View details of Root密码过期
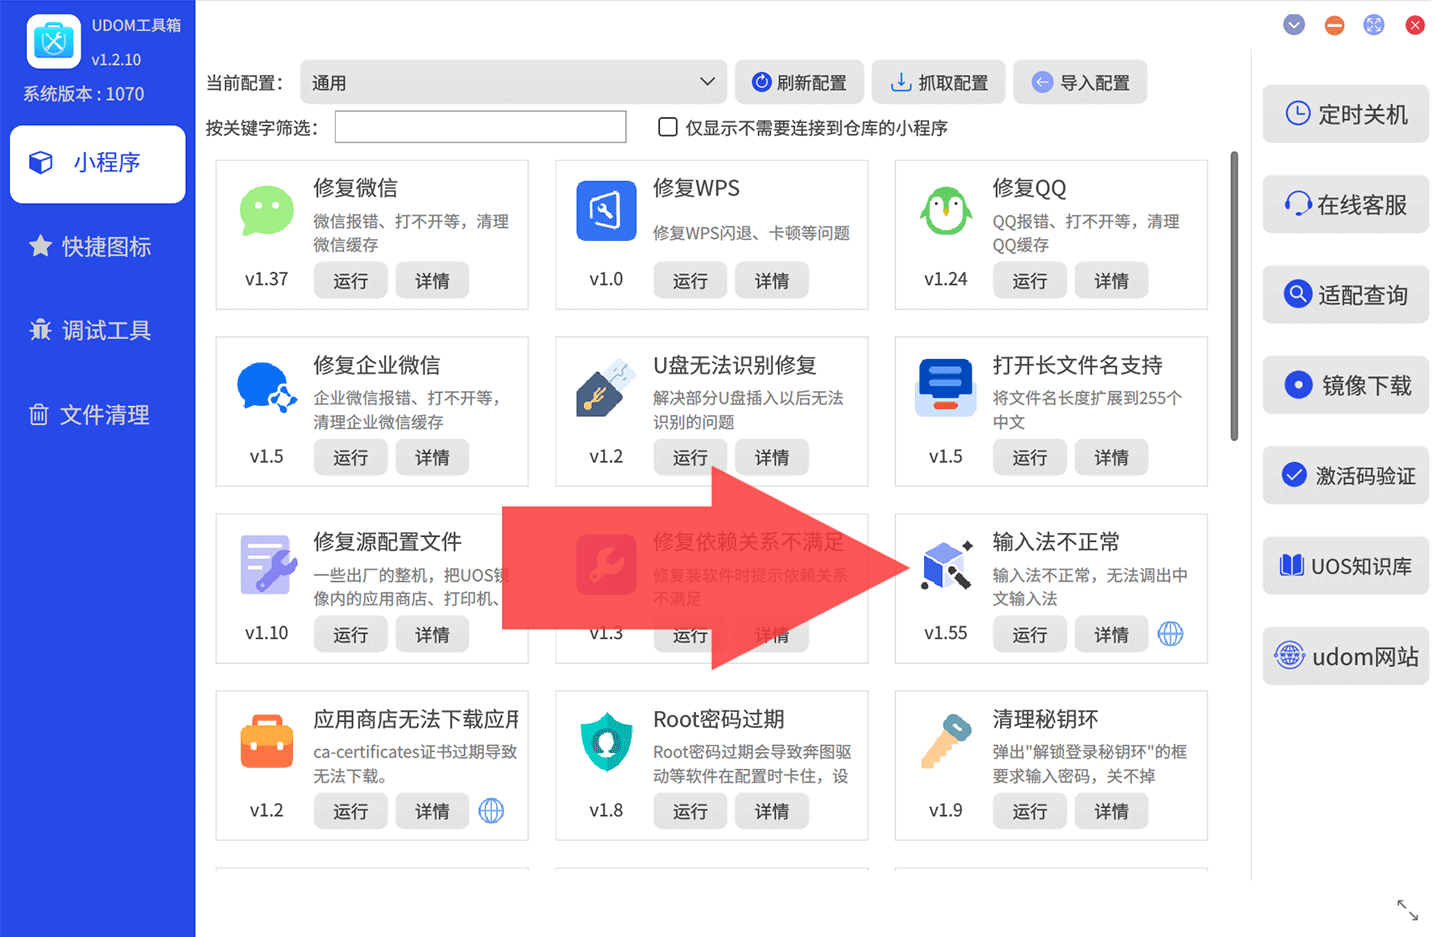Viewport: 1437px width, 937px height. pyautogui.click(x=772, y=811)
